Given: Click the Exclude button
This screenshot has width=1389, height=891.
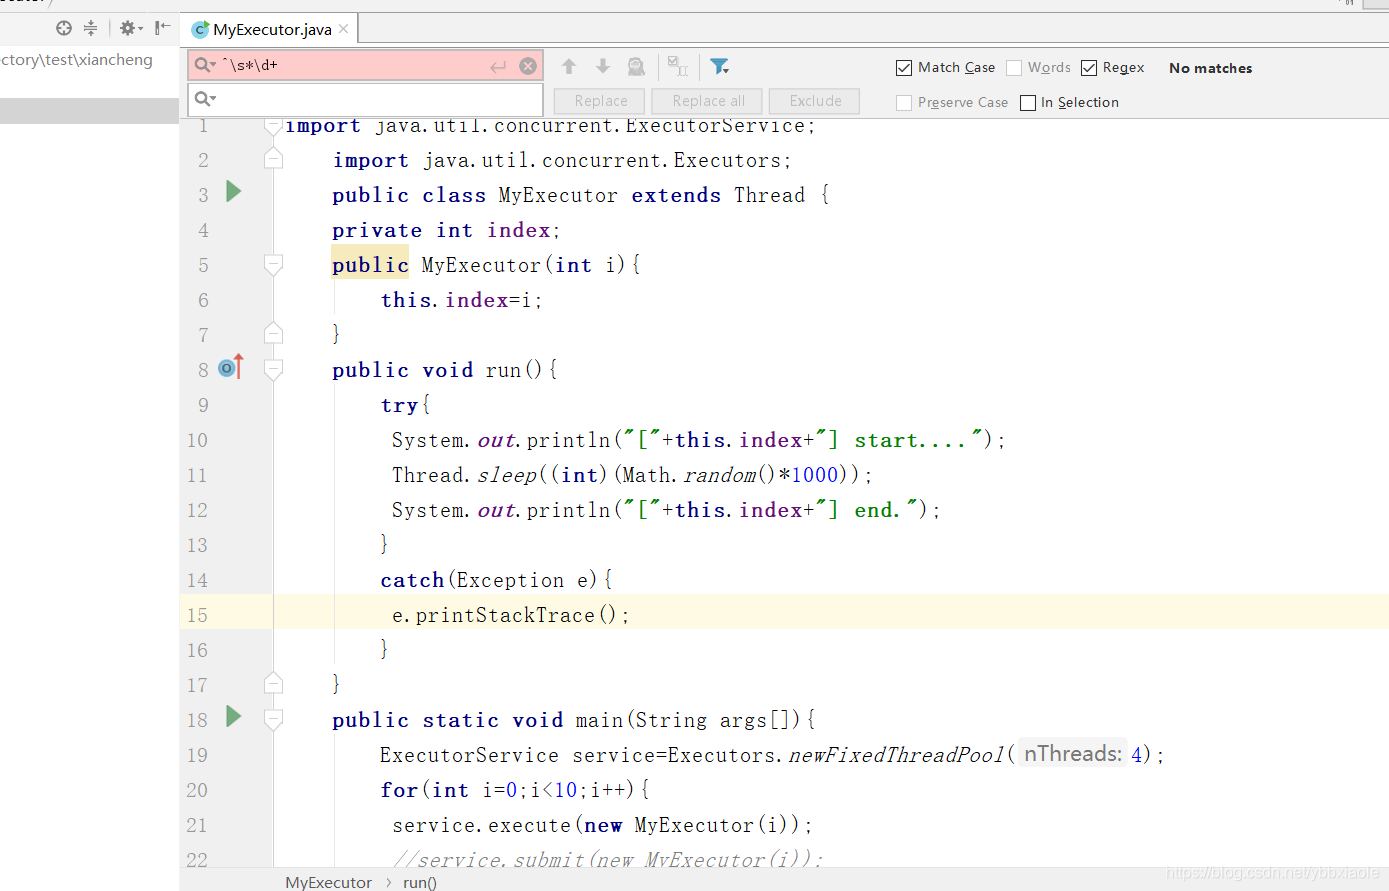Looking at the screenshot, I should pos(815,101).
